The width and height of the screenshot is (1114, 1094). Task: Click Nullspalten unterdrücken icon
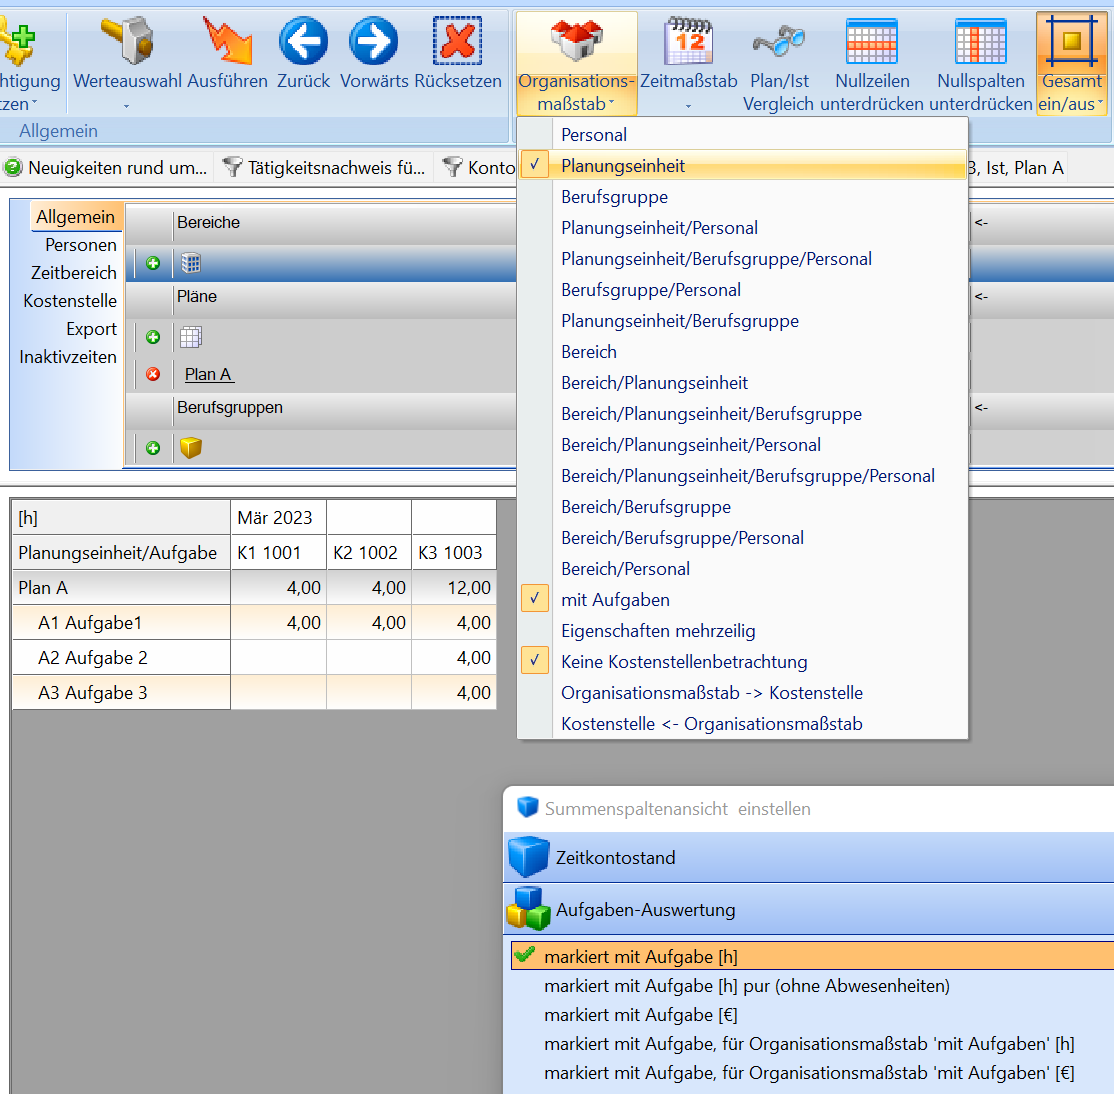click(x=980, y=42)
